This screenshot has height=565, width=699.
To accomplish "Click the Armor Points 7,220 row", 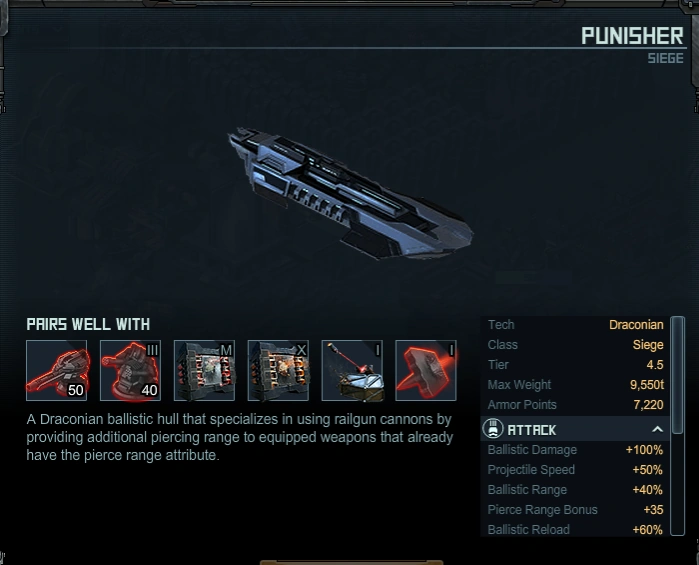I will [x=575, y=404].
